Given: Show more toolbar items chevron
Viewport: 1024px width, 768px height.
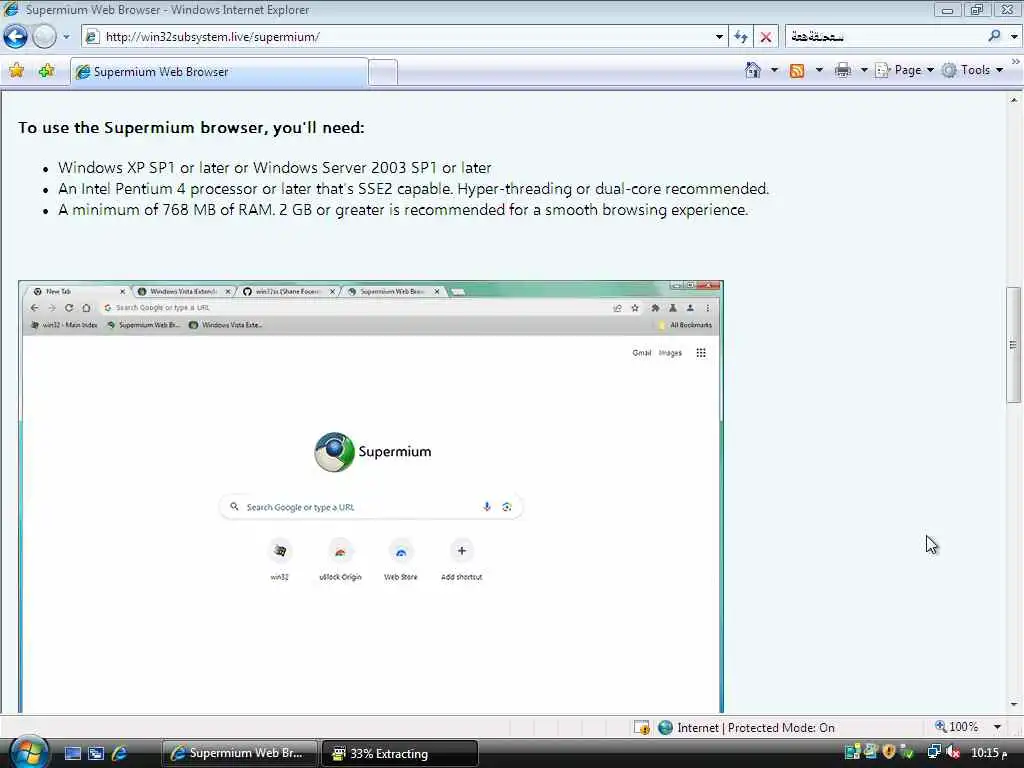Looking at the screenshot, I should [x=1016, y=61].
